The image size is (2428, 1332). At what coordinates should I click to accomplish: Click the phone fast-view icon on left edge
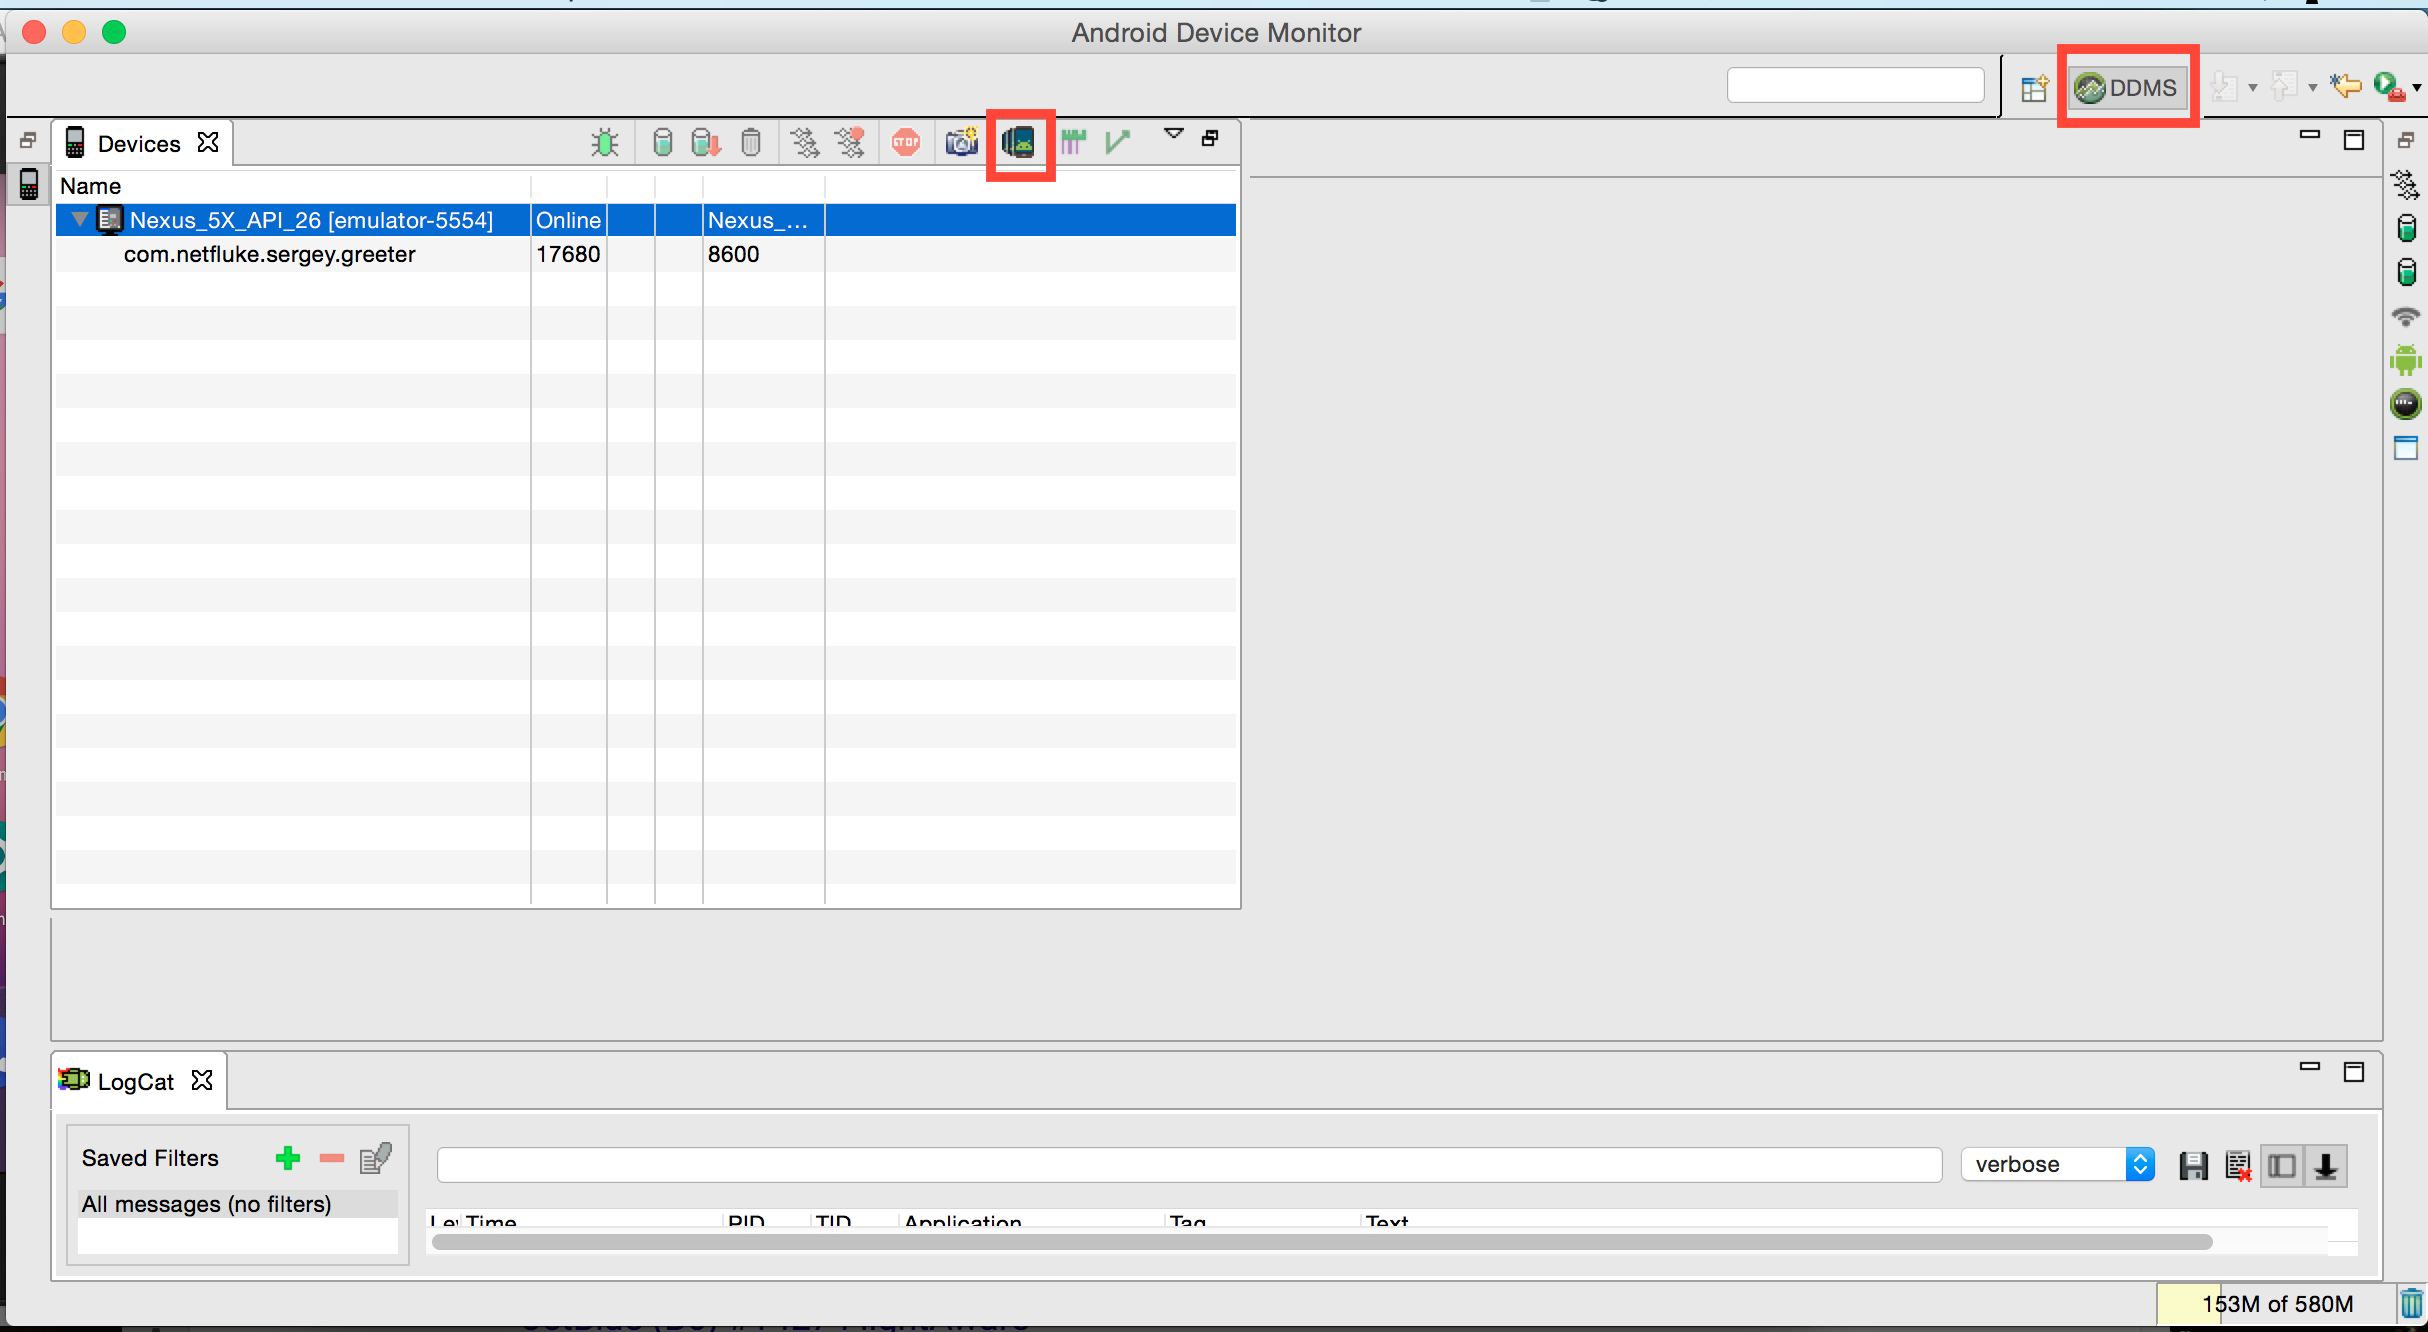tap(29, 184)
